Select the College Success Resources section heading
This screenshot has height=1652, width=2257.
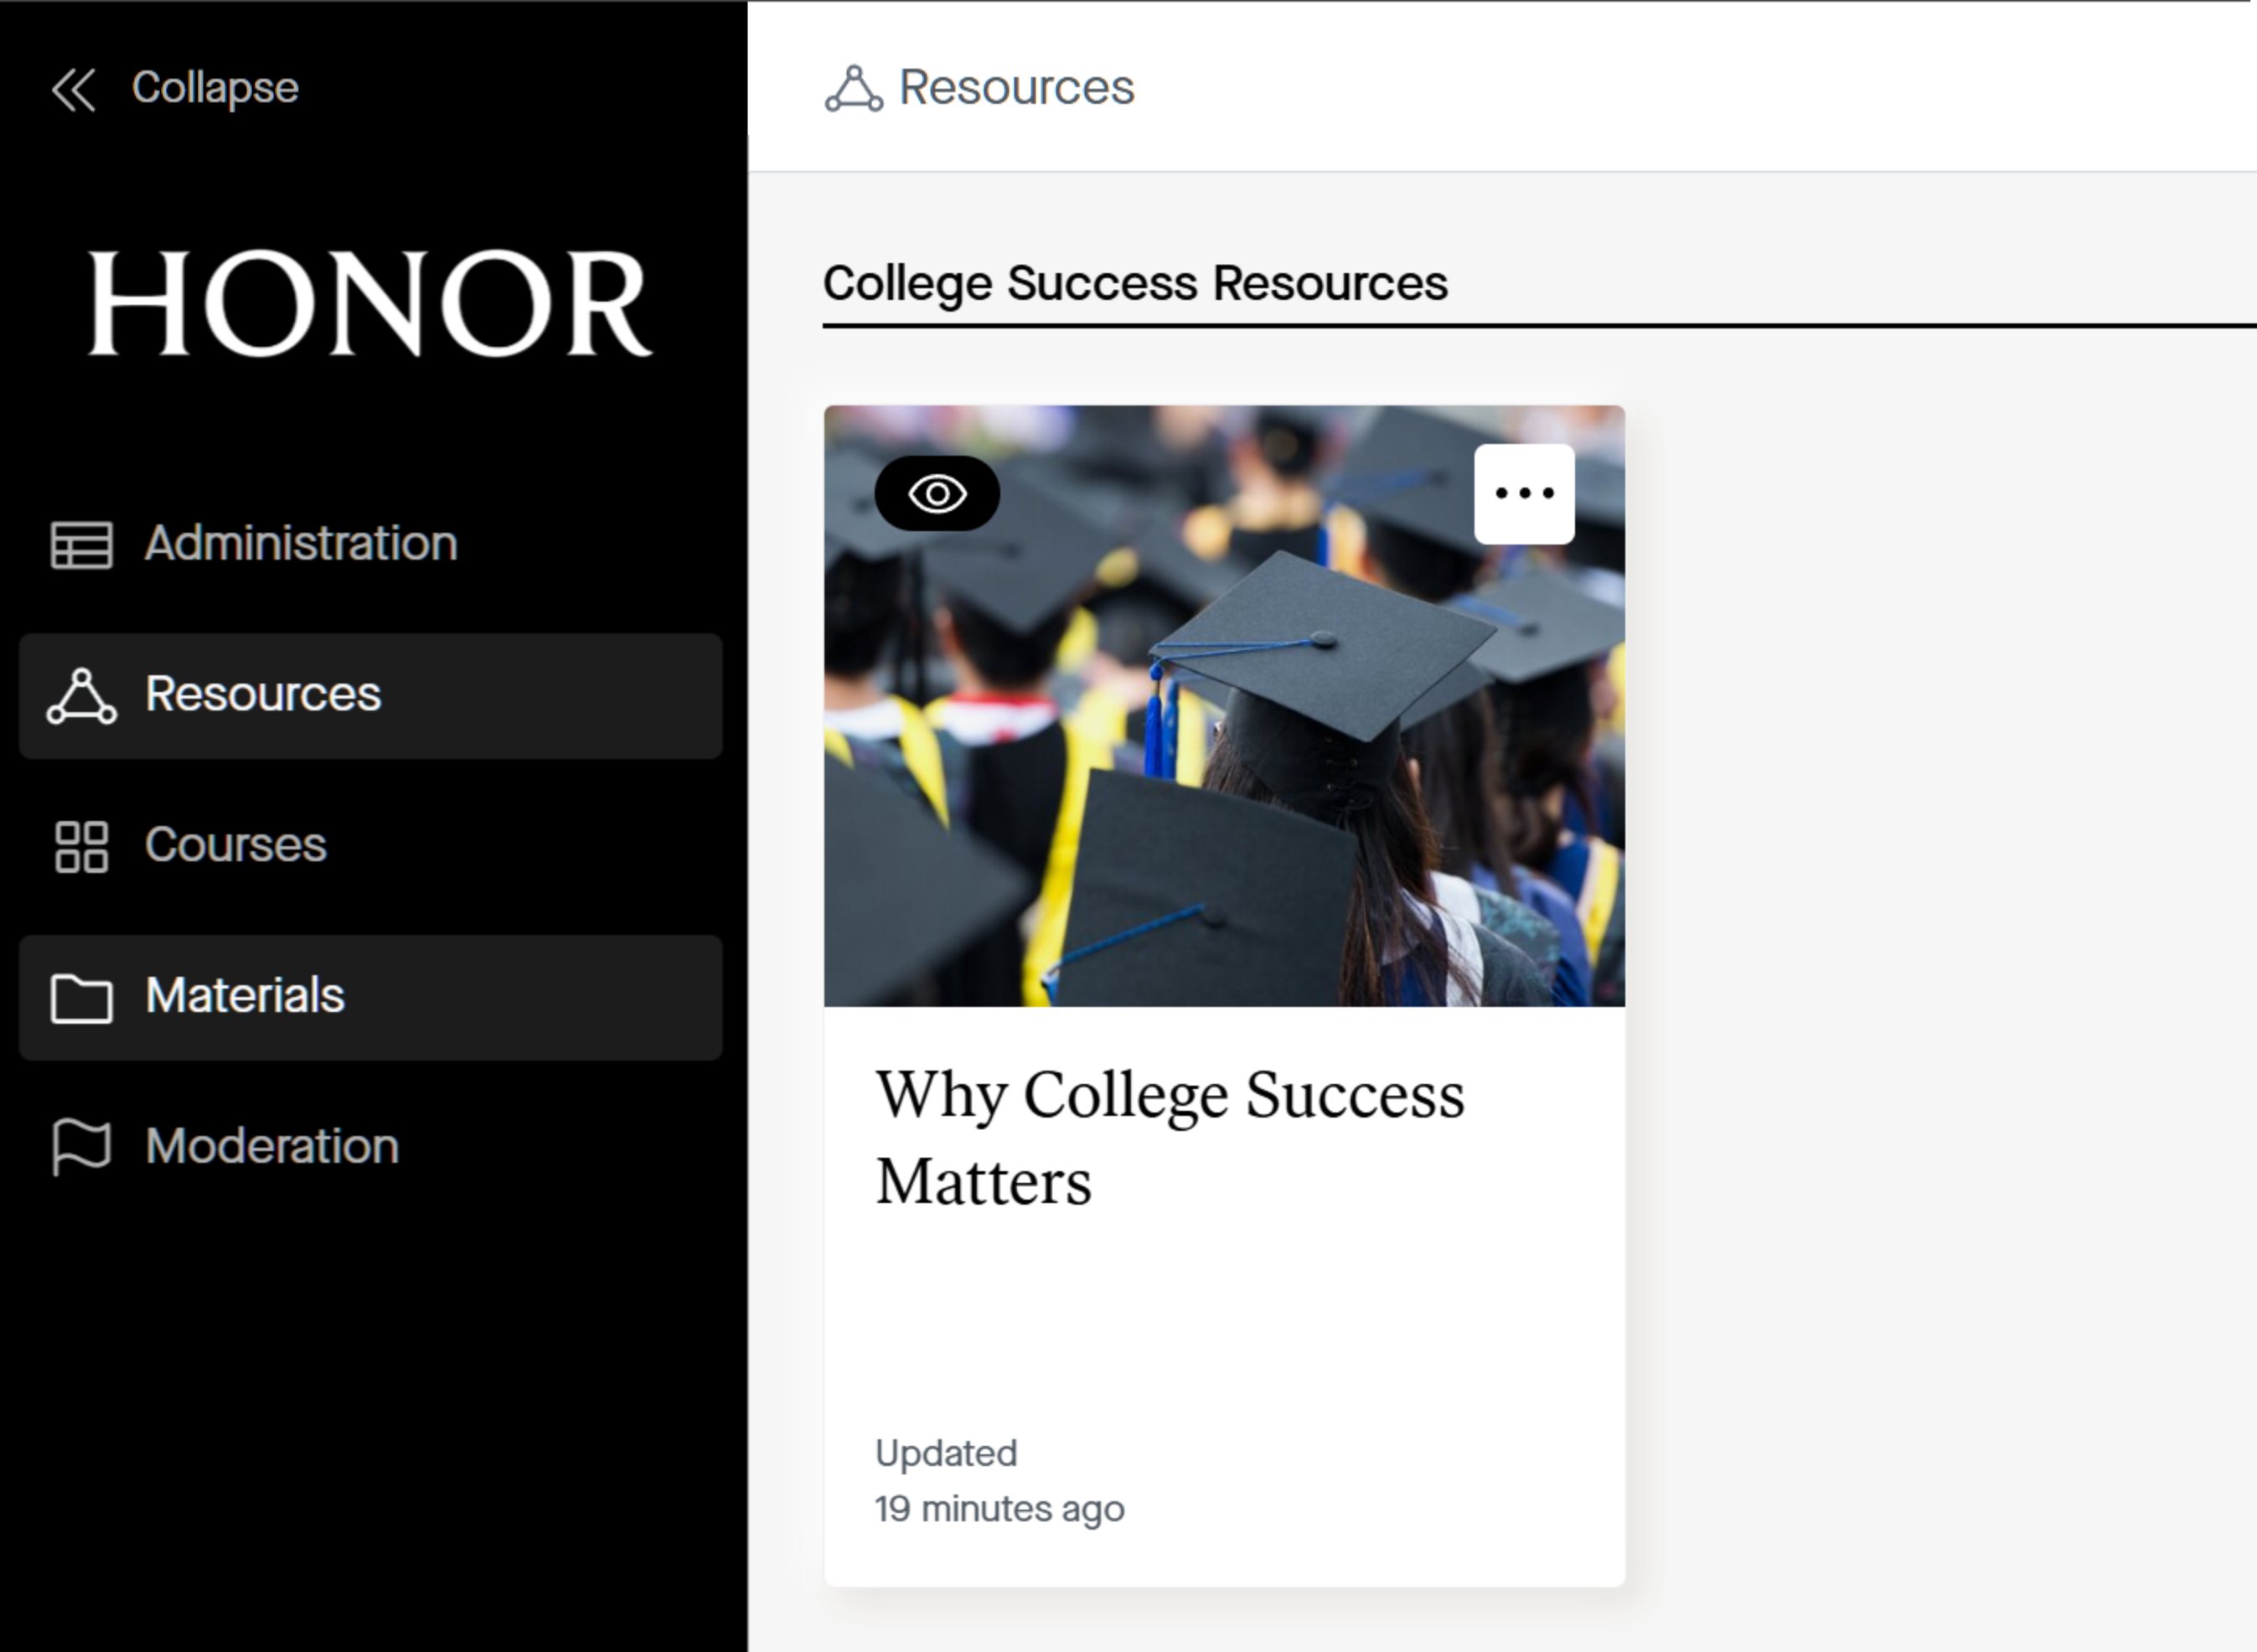1135,283
